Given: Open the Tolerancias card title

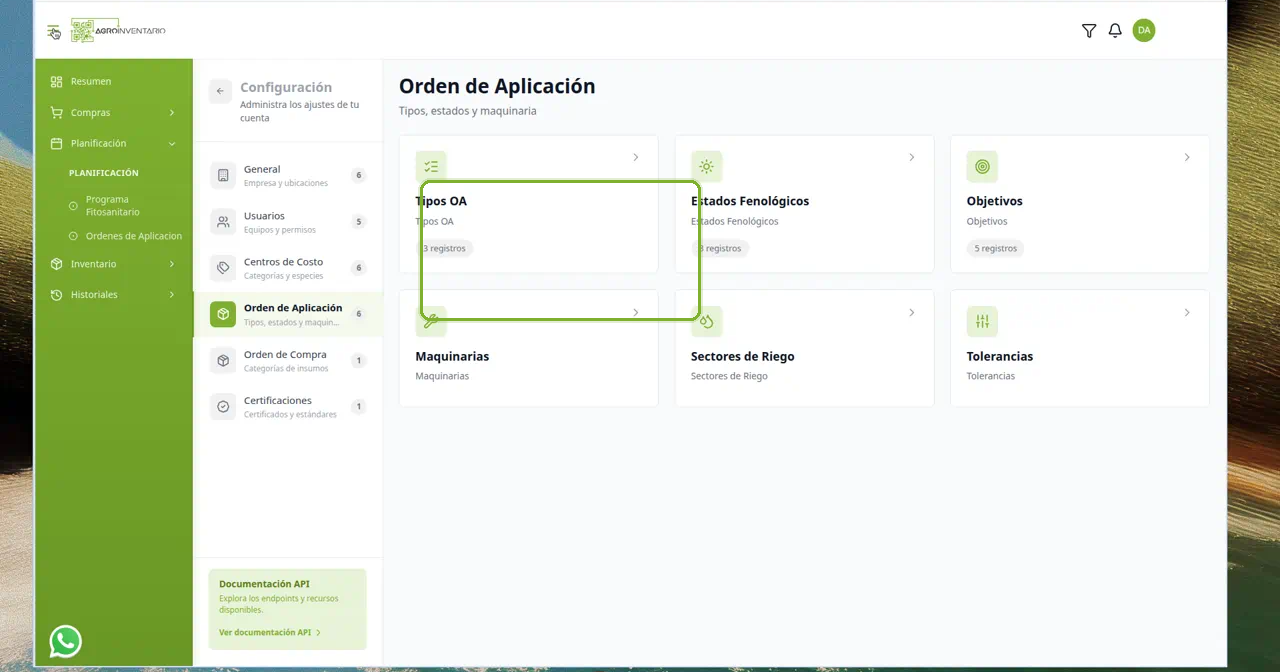Looking at the screenshot, I should (x=1000, y=356).
